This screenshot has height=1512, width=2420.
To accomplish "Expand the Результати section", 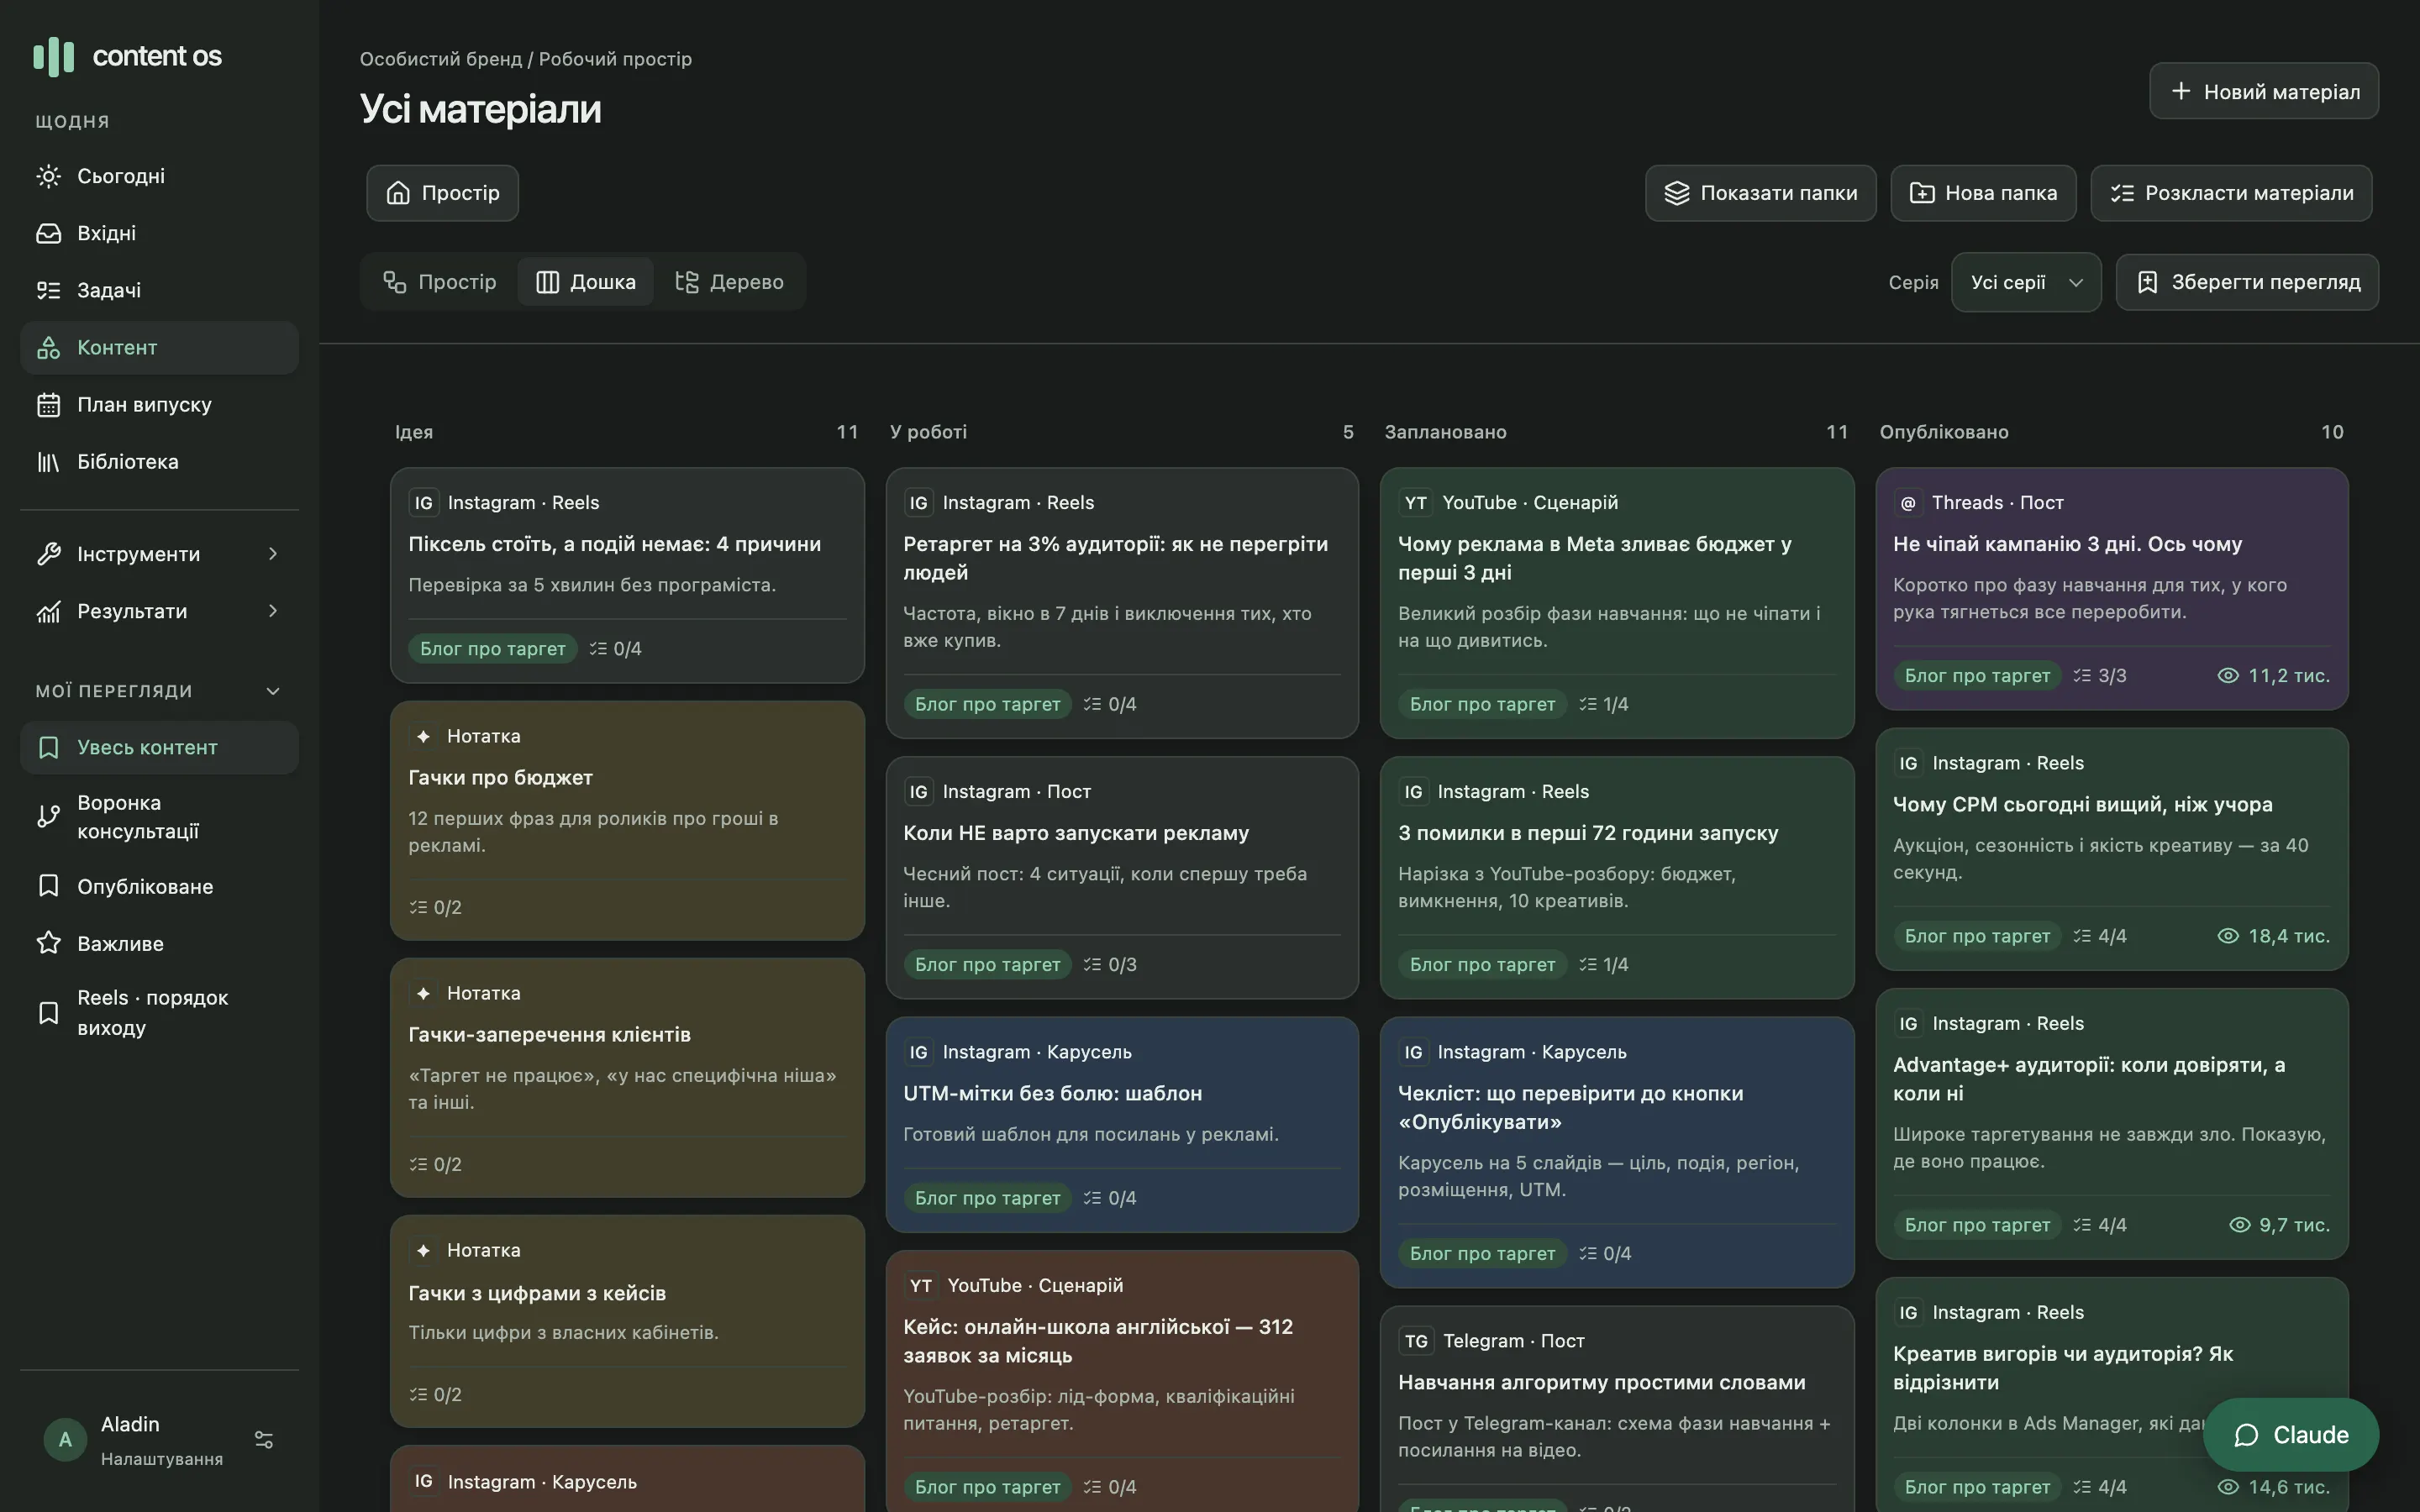I will (160, 611).
